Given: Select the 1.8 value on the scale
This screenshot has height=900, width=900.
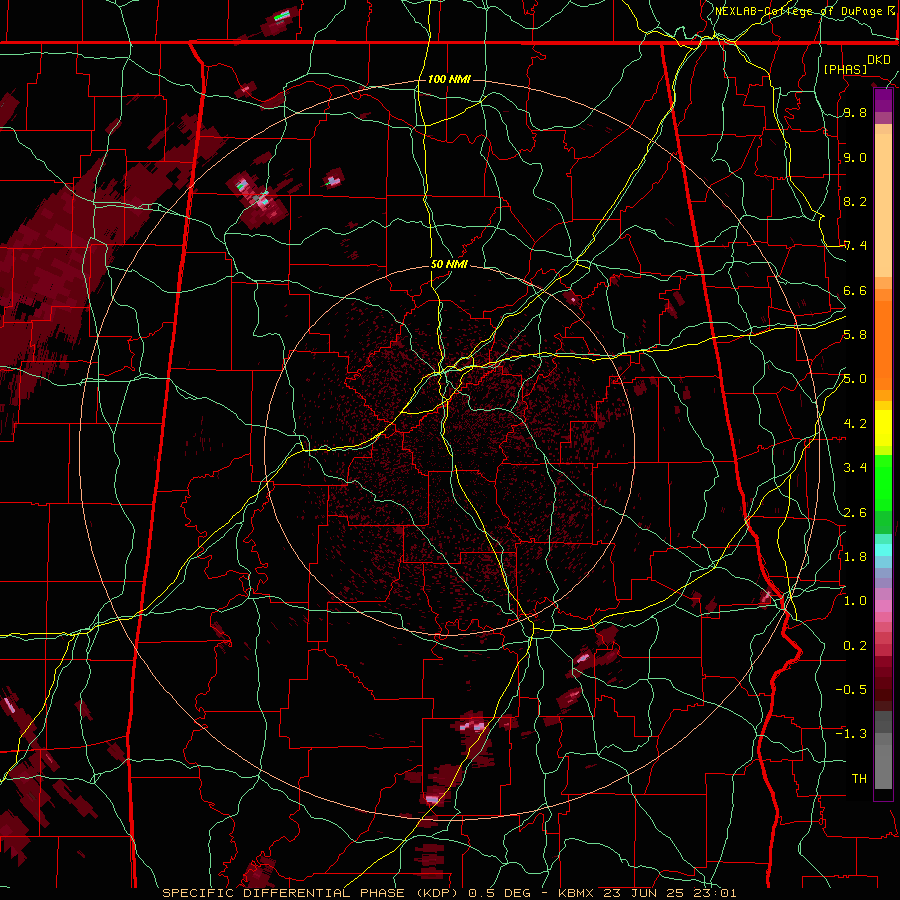Looking at the screenshot, I should (x=855, y=556).
